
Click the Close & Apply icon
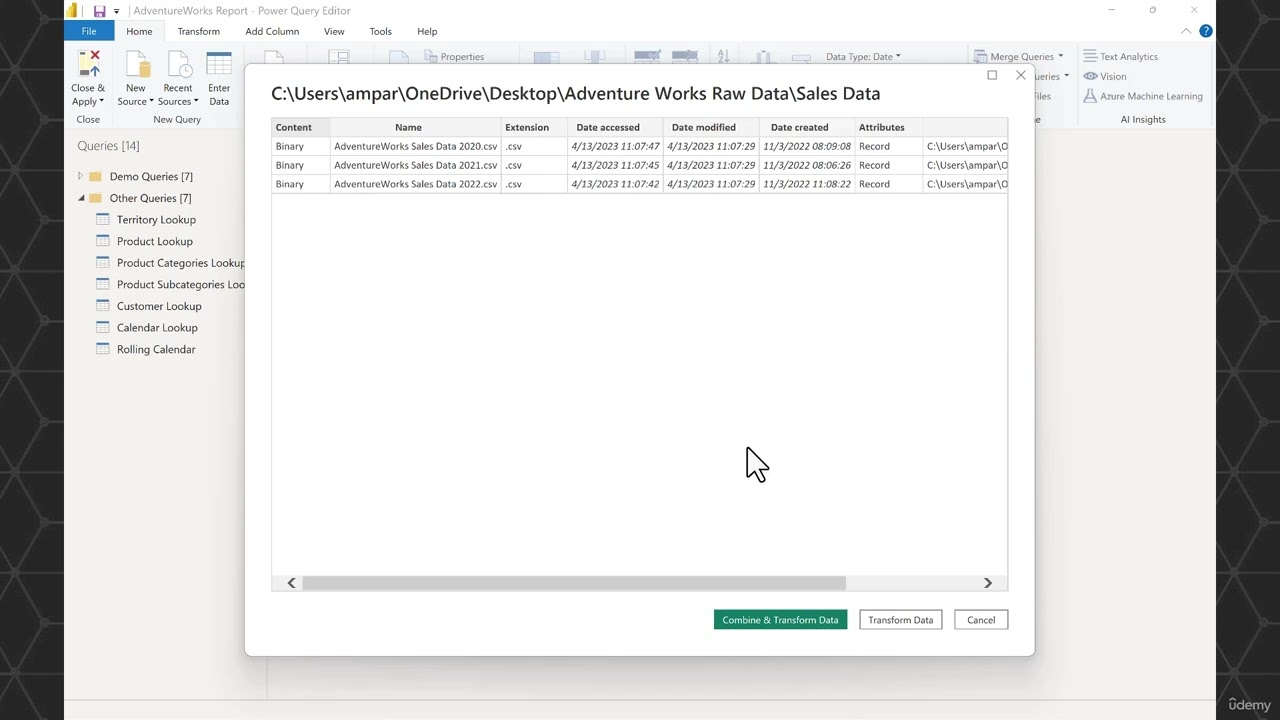click(89, 64)
